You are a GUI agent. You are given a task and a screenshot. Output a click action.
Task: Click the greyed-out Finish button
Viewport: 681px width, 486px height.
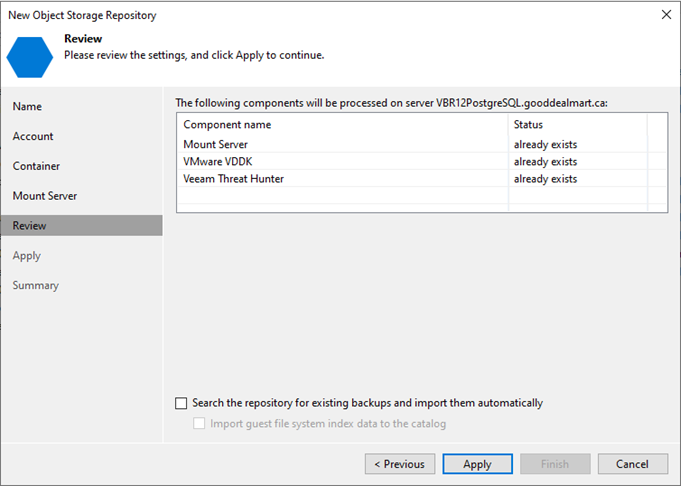tap(555, 464)
